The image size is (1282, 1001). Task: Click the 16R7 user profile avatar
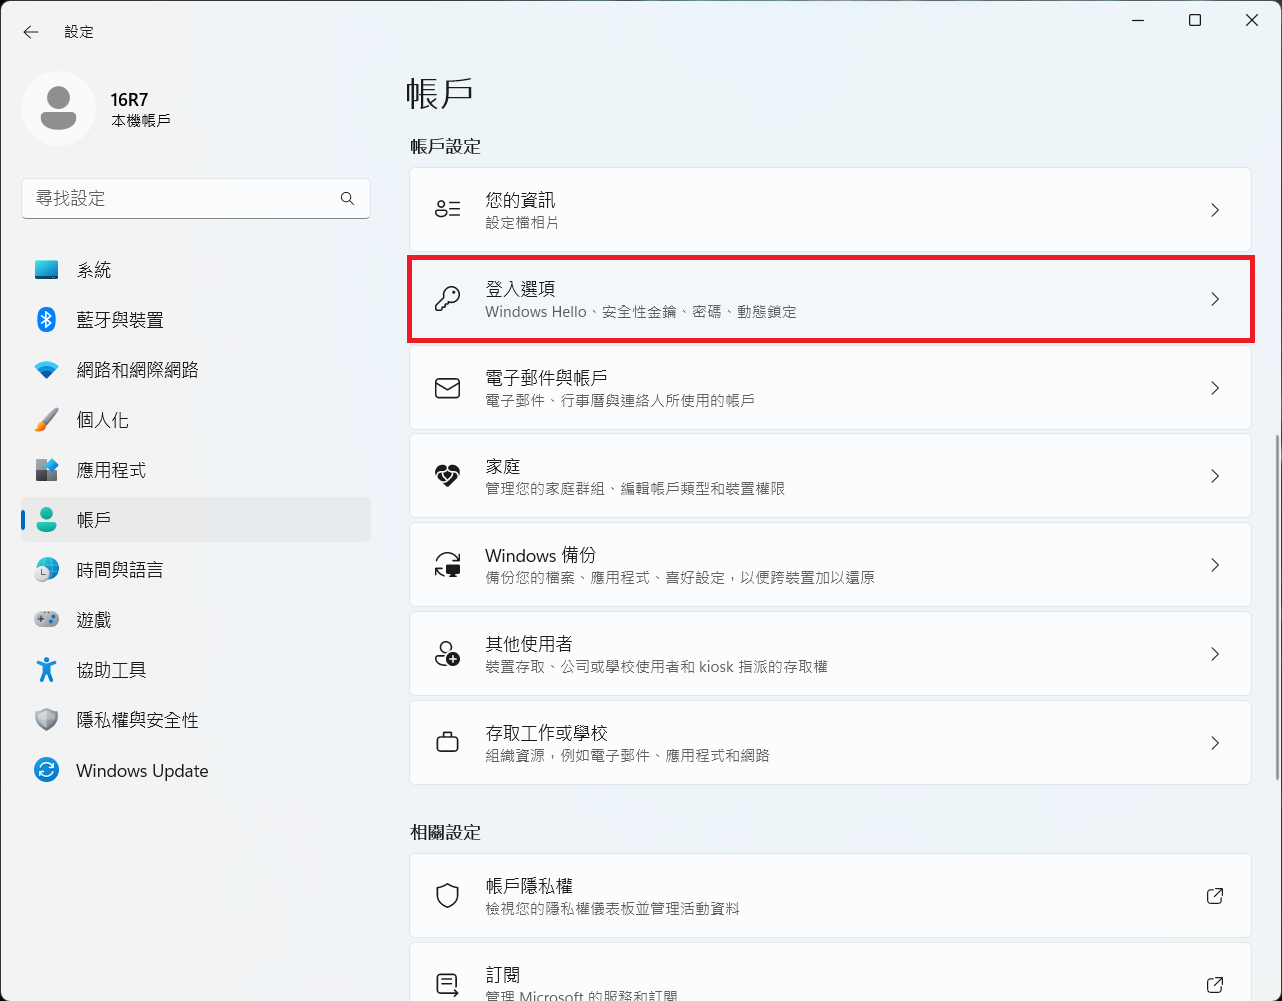[58, 108]
